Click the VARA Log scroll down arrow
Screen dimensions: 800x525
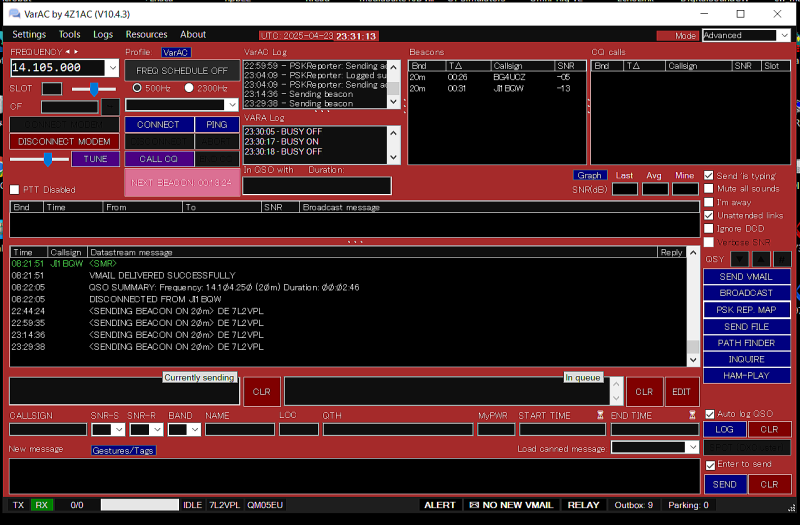pyautogui.click(x=393, y=157)
